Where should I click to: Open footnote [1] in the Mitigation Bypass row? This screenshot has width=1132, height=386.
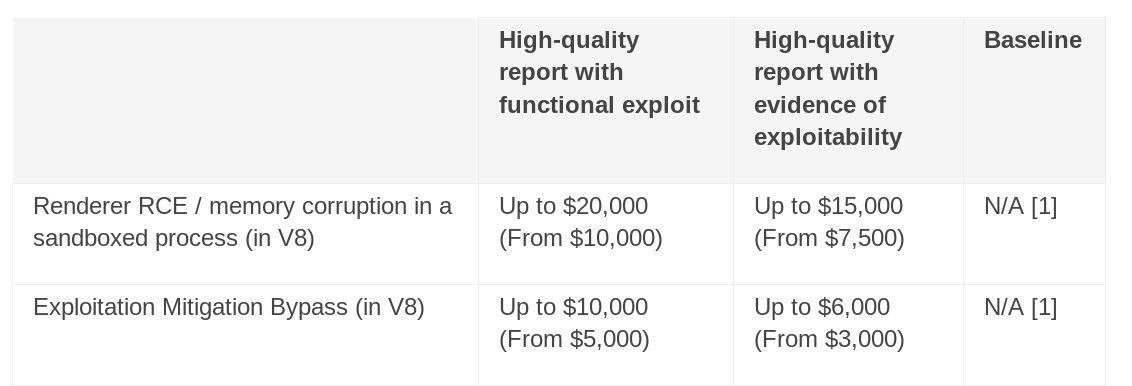click(x=1044, y=307)
